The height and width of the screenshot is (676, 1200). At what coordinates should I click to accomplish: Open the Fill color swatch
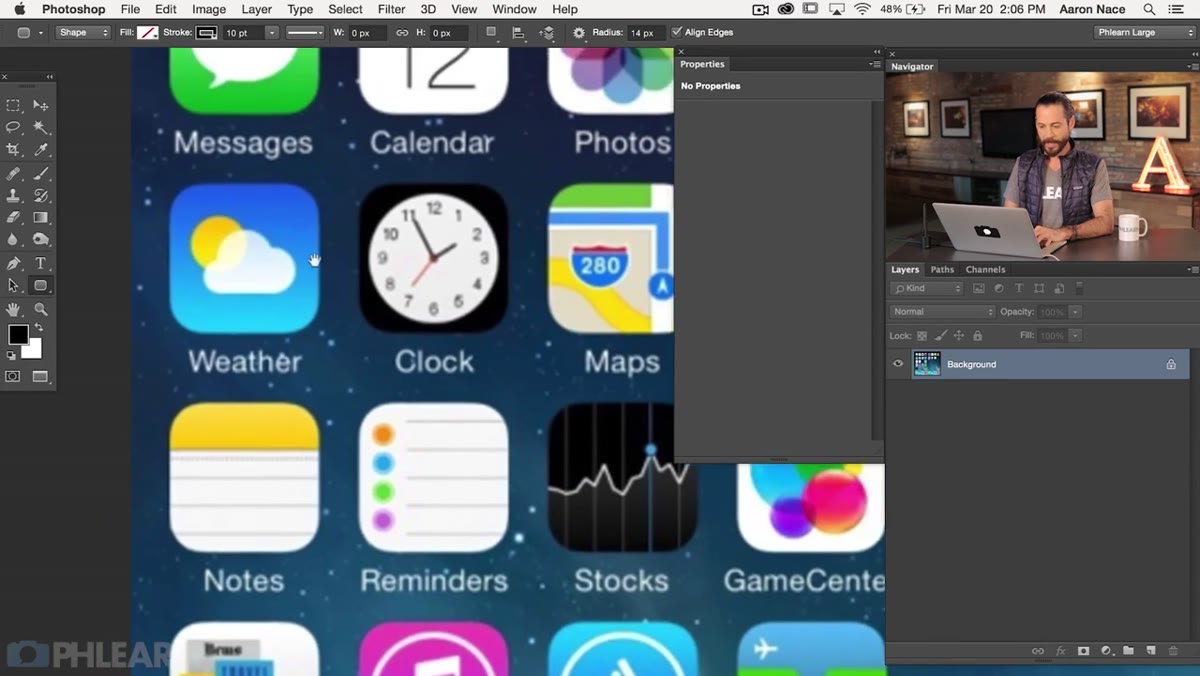[148, 32]
